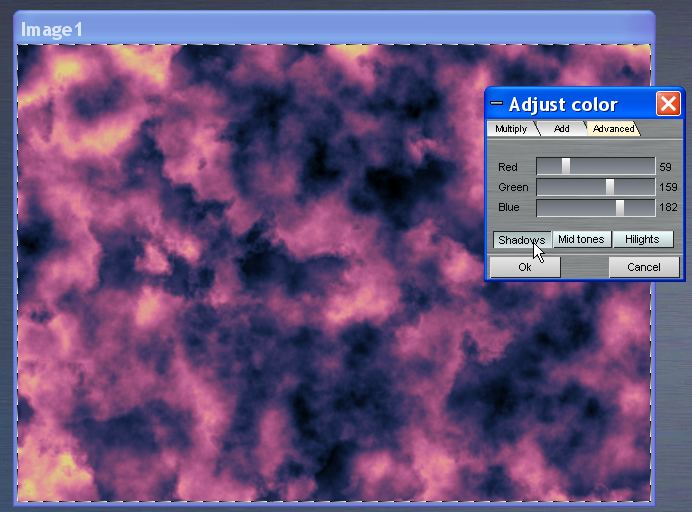
Task: Click the Adjust color title text
Action: pos(563,104)
